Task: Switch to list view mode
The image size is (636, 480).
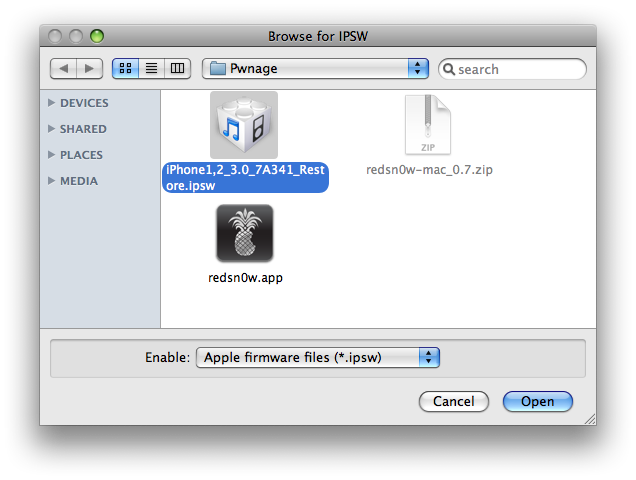Action: click(152, 69)
